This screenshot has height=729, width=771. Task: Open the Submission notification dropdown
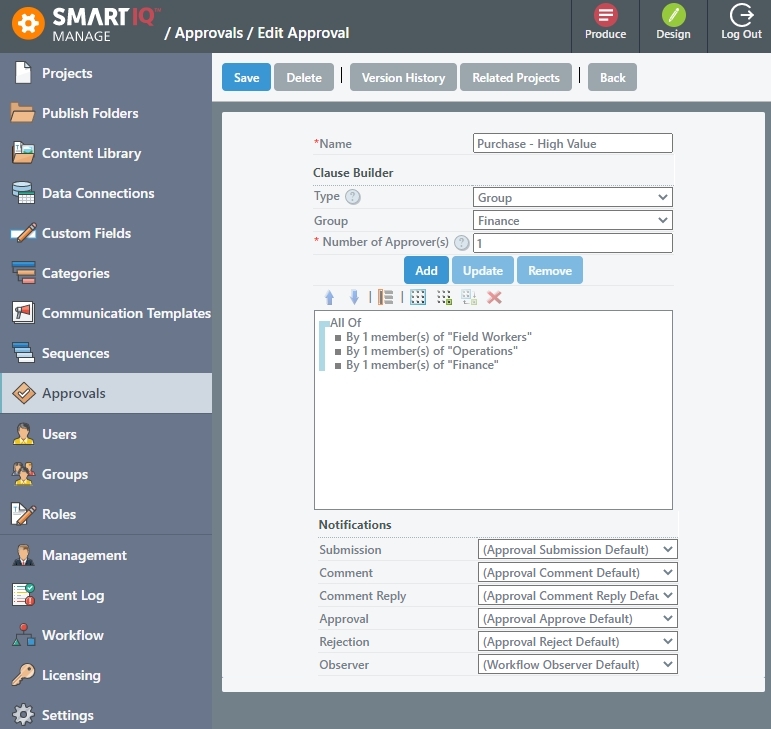(577, 550)
